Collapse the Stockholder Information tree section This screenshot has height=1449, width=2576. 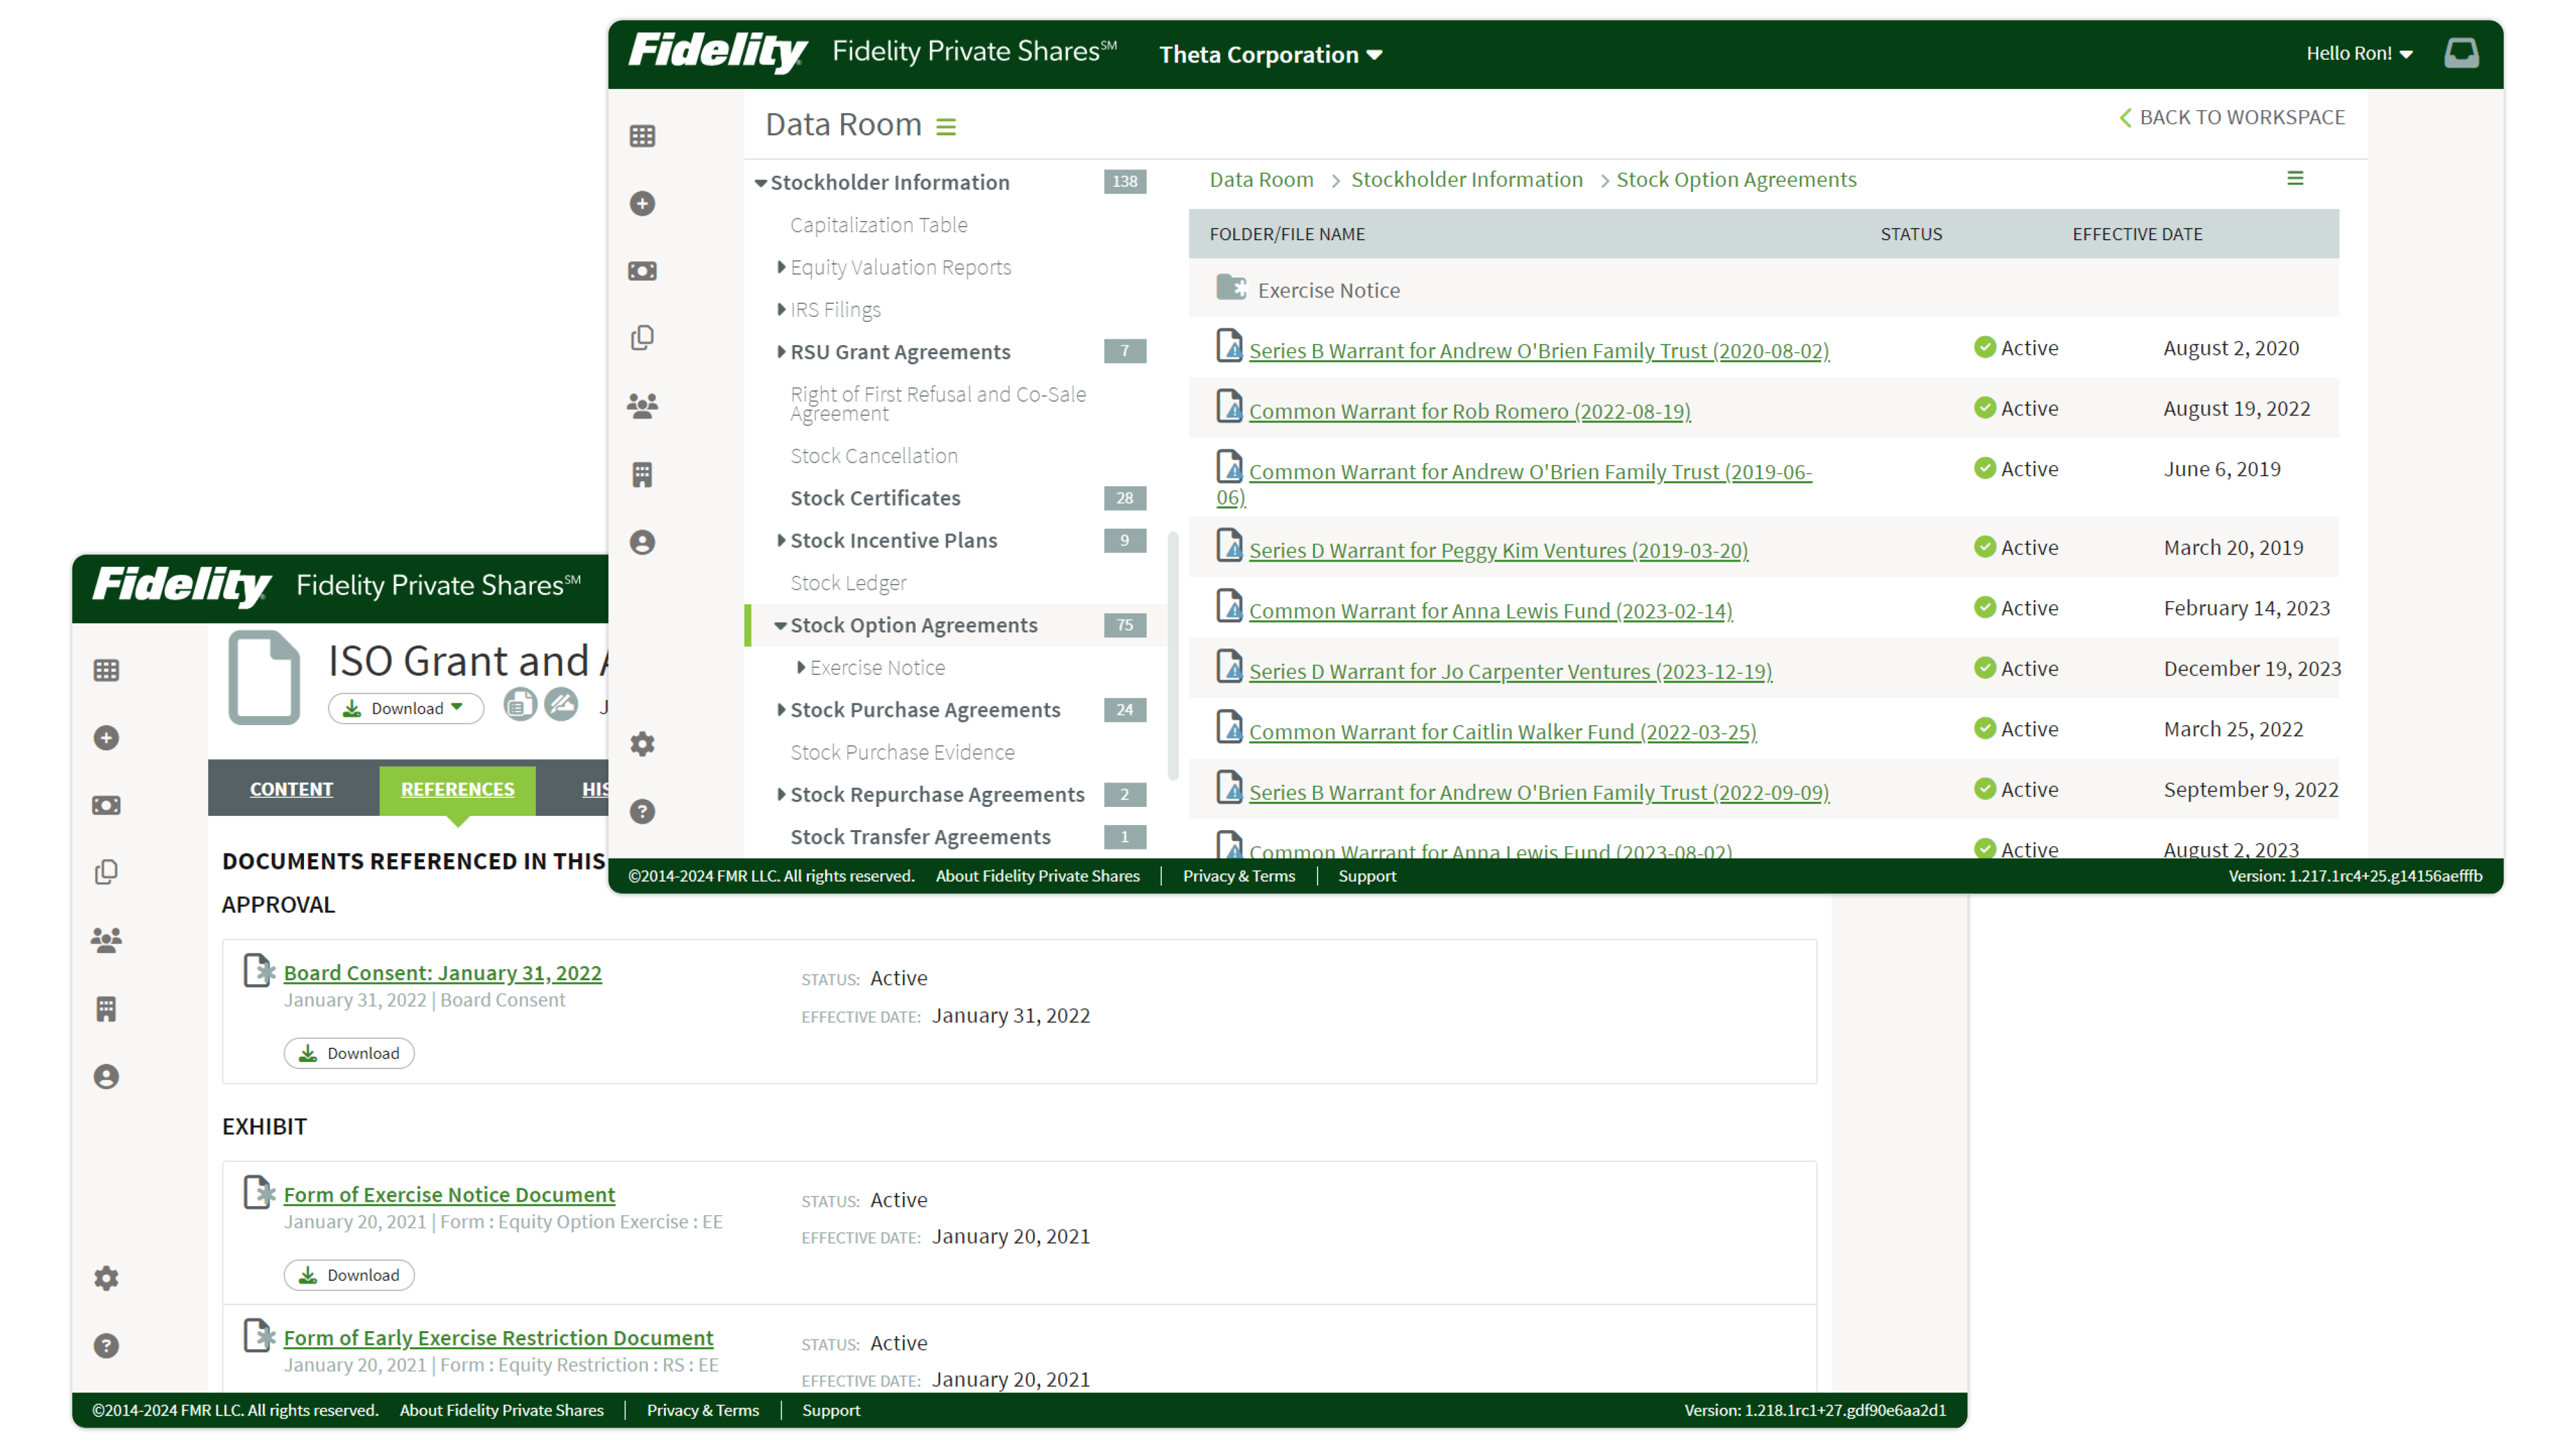point(761,183)
